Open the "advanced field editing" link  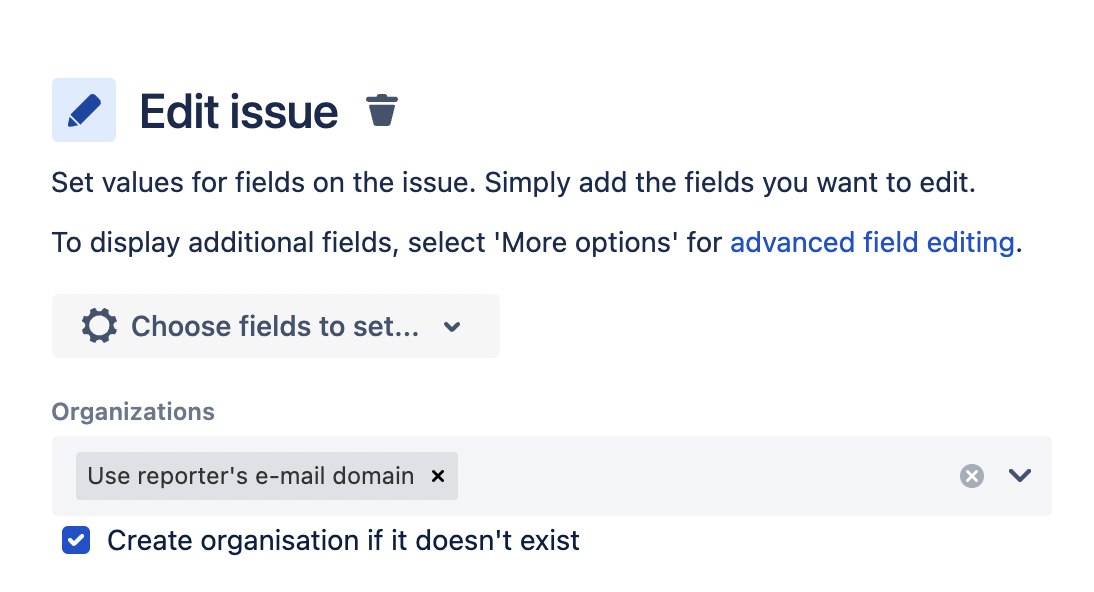pos(872,242)
